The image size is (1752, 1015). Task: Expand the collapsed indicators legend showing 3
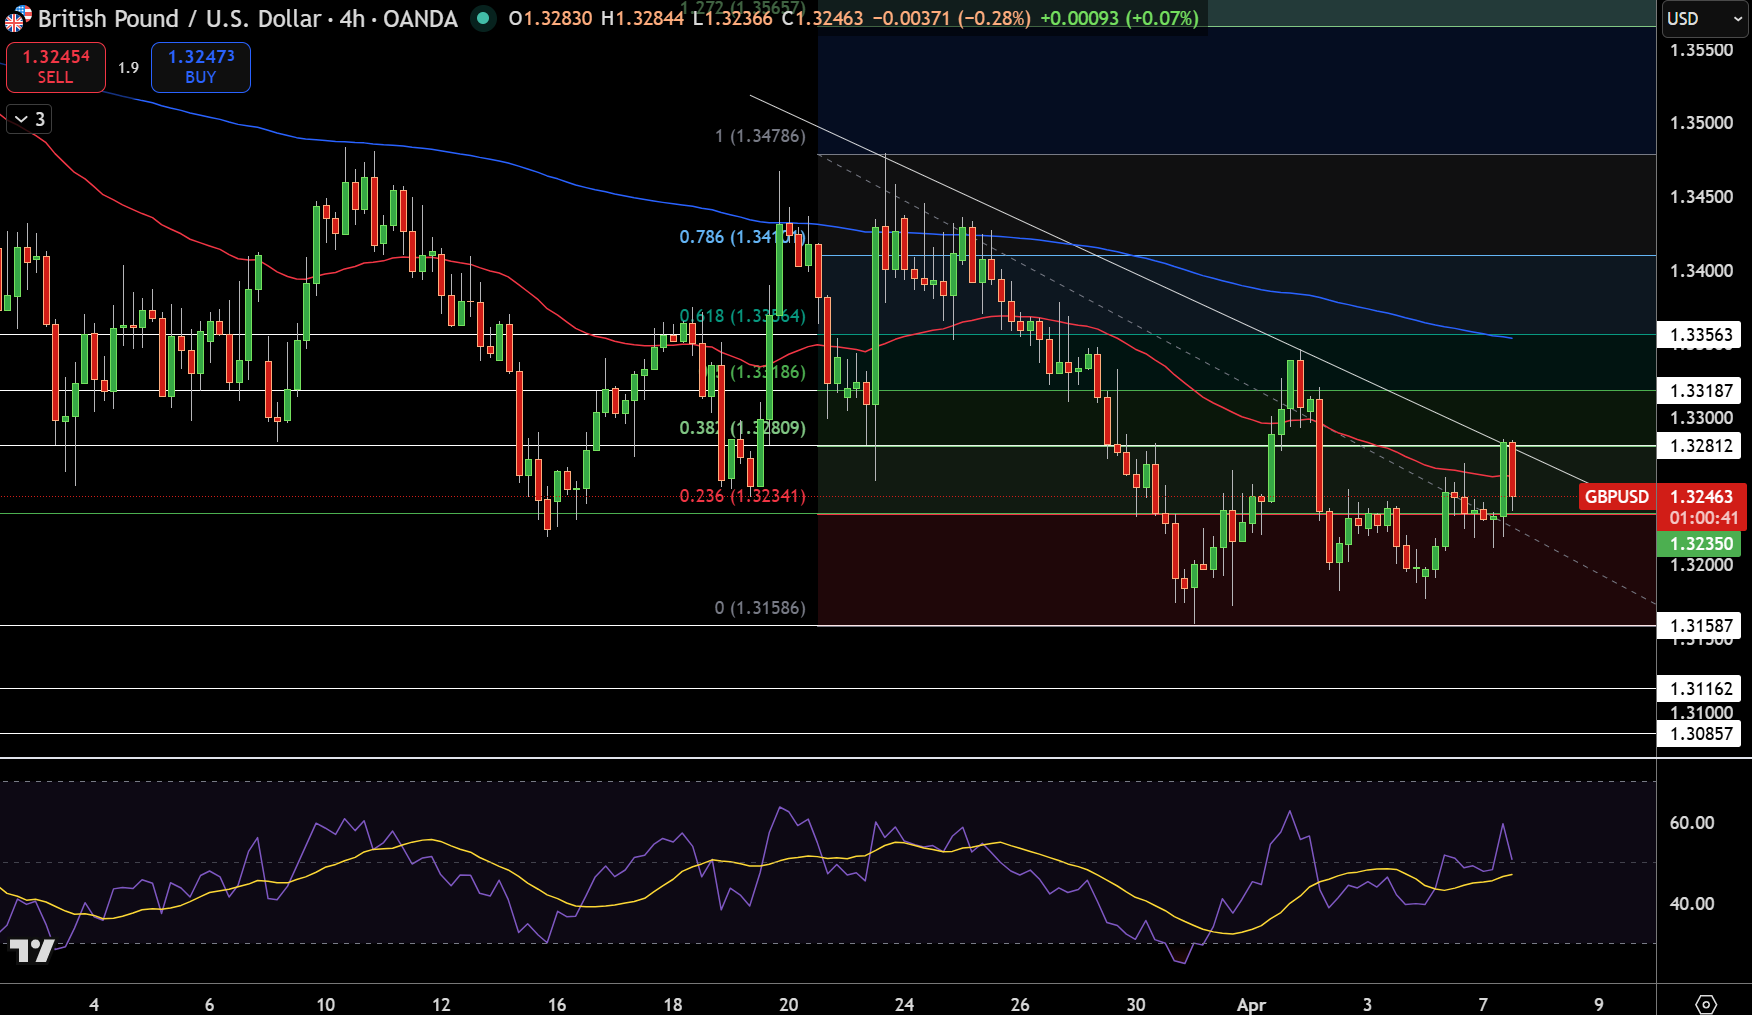[29, 119]
